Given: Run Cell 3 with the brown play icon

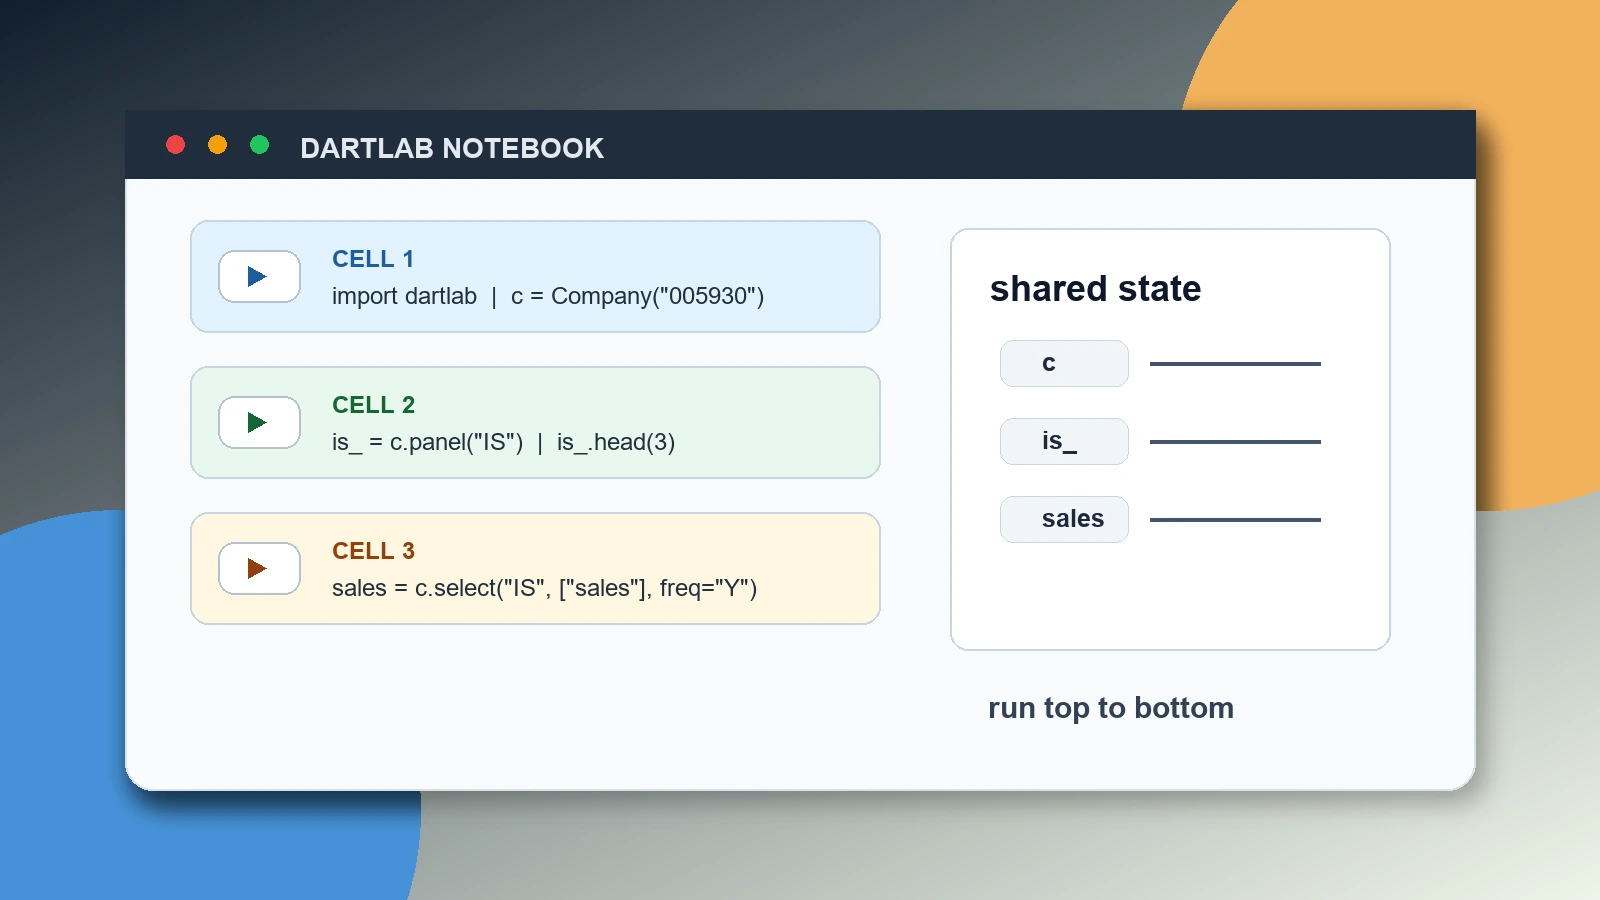Looking at the screenshot, I should [259, 568].
